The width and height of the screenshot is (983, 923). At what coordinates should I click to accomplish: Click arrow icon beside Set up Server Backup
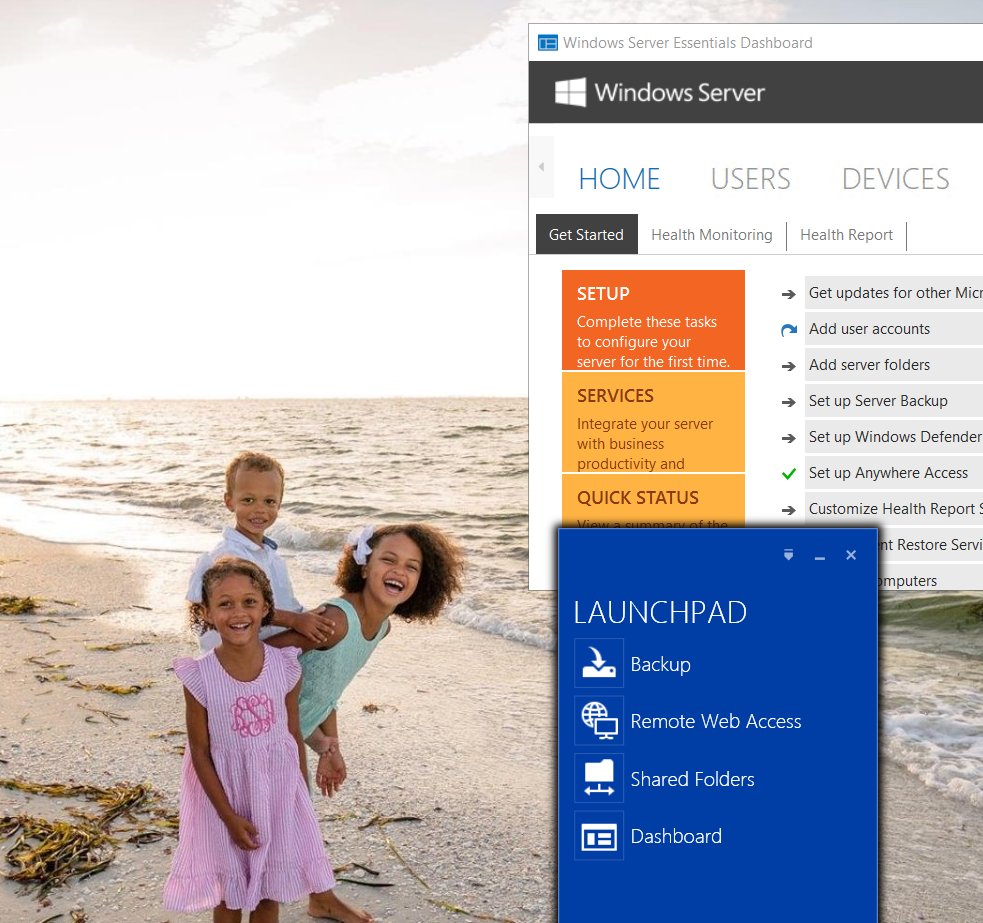coord(789,402)
